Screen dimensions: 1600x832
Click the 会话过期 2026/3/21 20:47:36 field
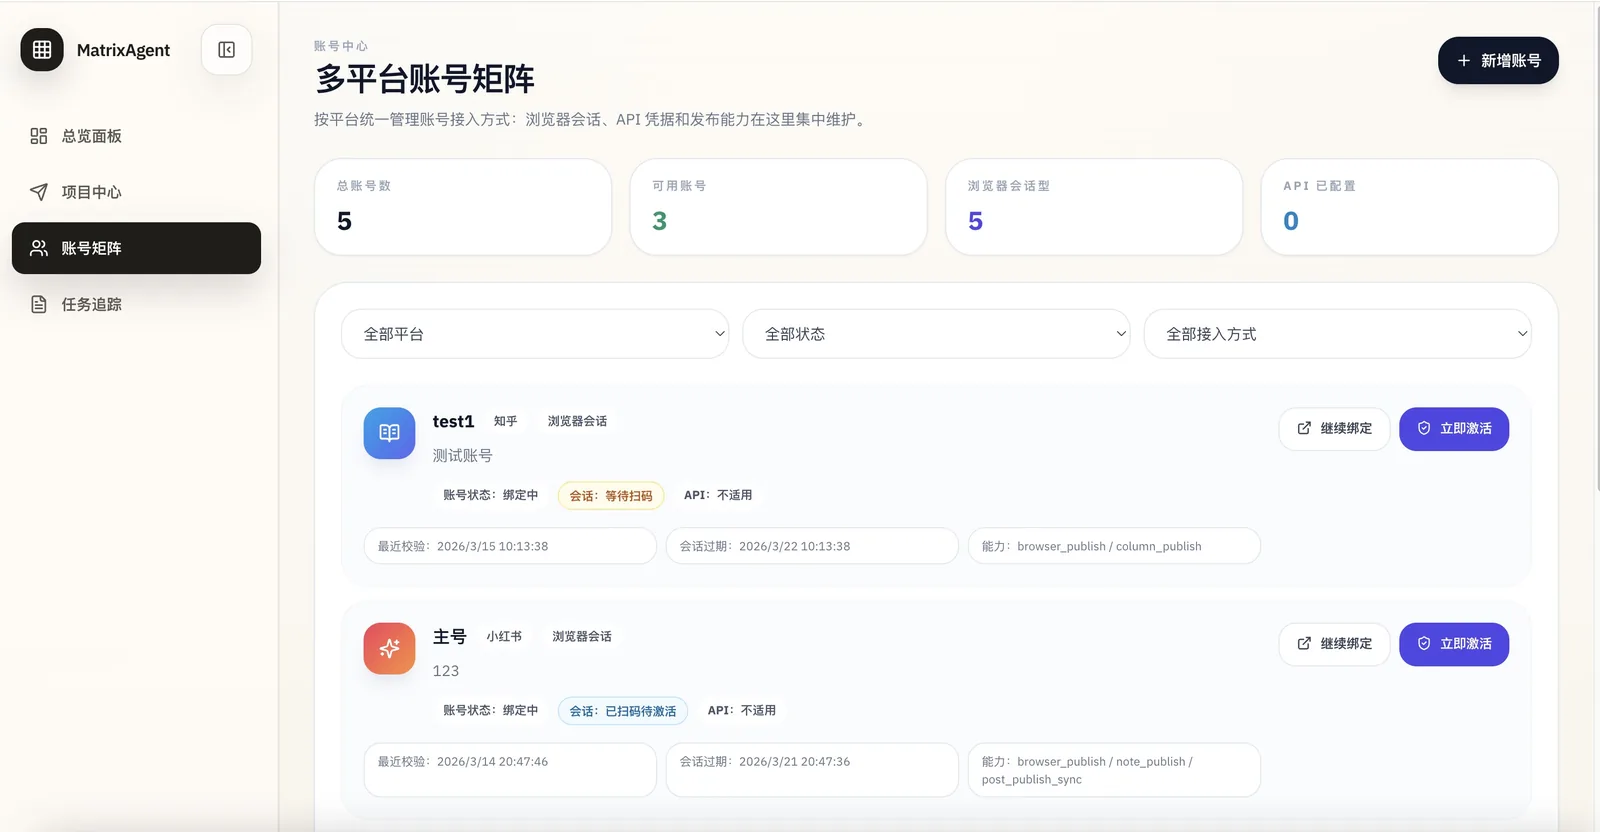coord(812,770)
